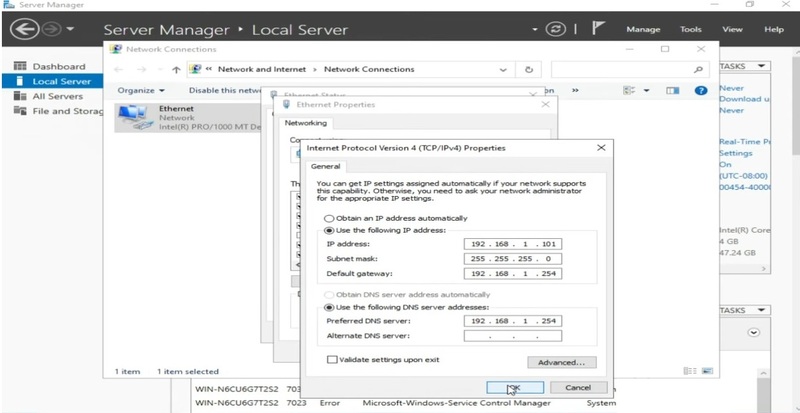This screenshot has height=413, width=800.
Task: Click Network and Internet in the breadcrumb
Action: tap(262, 69)
